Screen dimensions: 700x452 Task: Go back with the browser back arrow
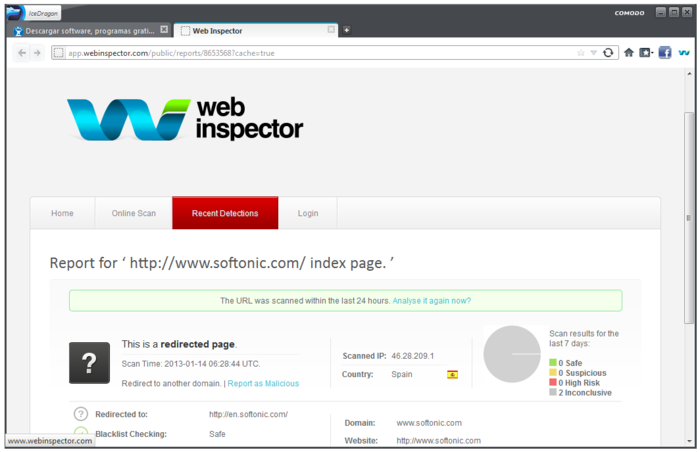[21, 53]
